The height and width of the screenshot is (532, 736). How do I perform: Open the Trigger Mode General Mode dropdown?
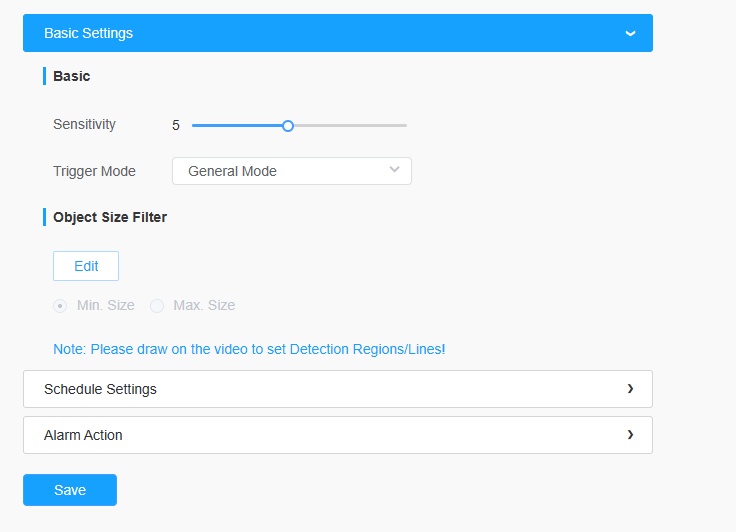[x=292, y=171]
